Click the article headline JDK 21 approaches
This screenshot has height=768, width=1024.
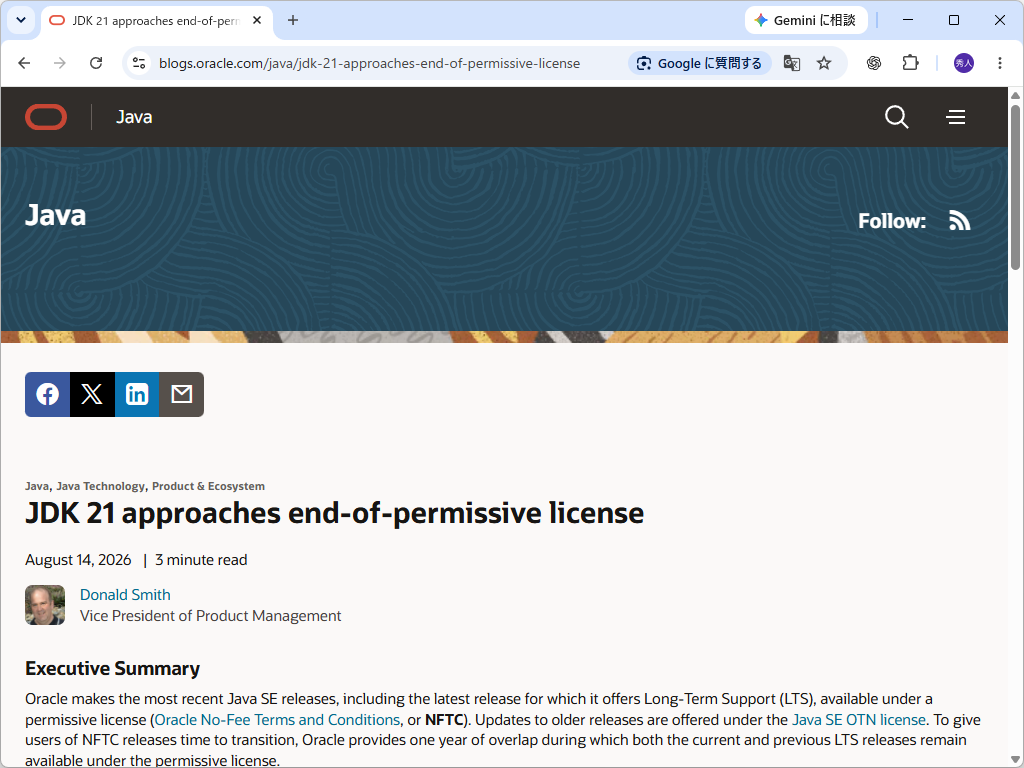click(x=334, y=513)
